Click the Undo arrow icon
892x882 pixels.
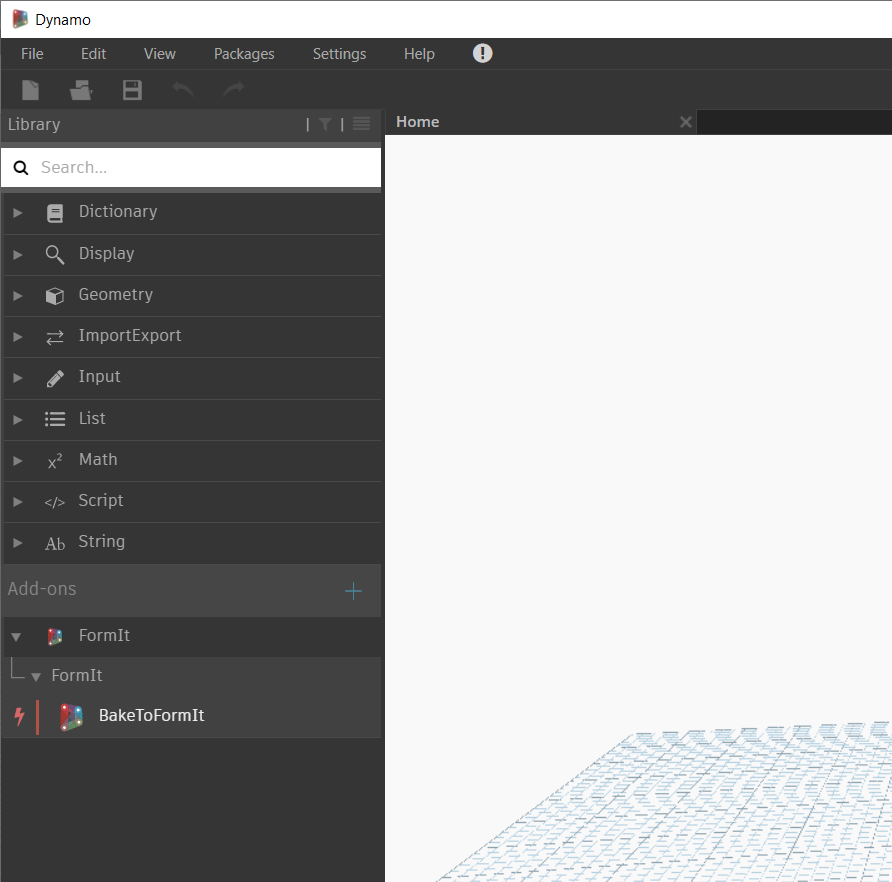click(183, 90)
